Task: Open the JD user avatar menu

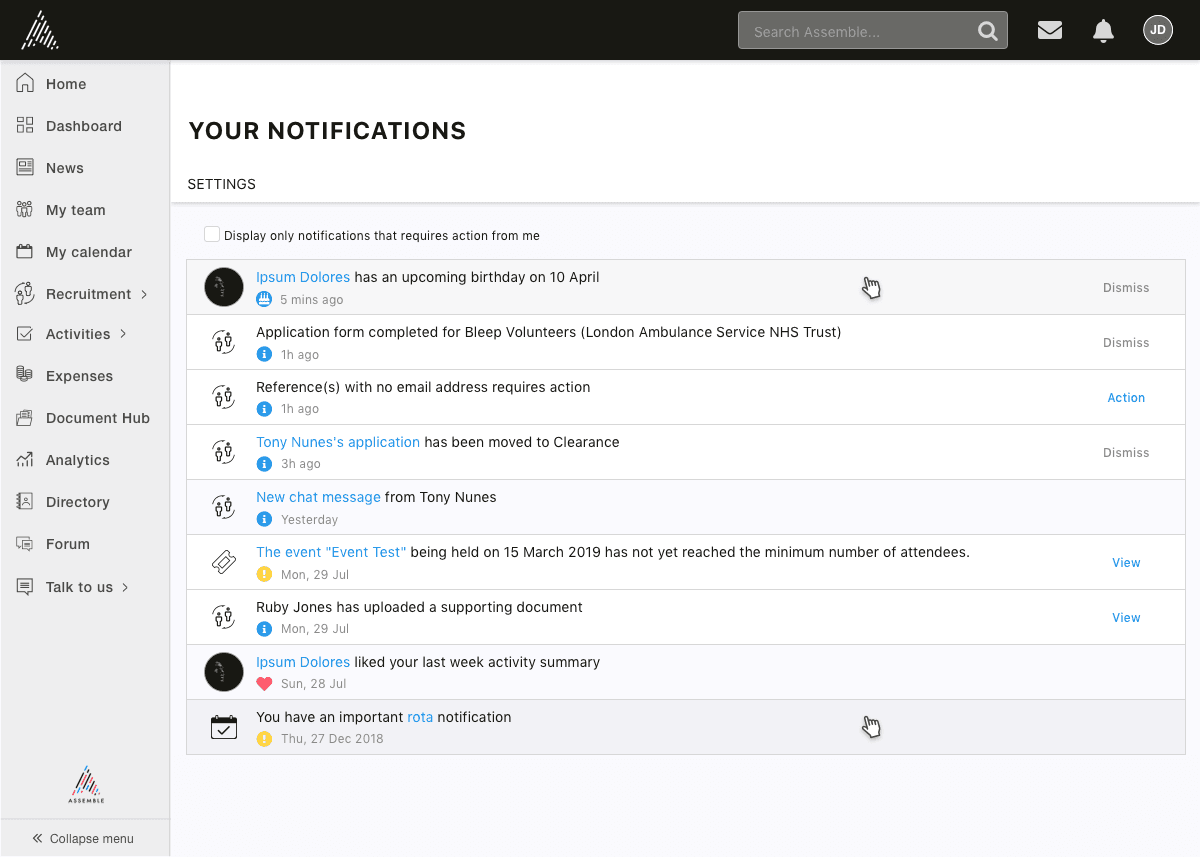Action: 1158,30
